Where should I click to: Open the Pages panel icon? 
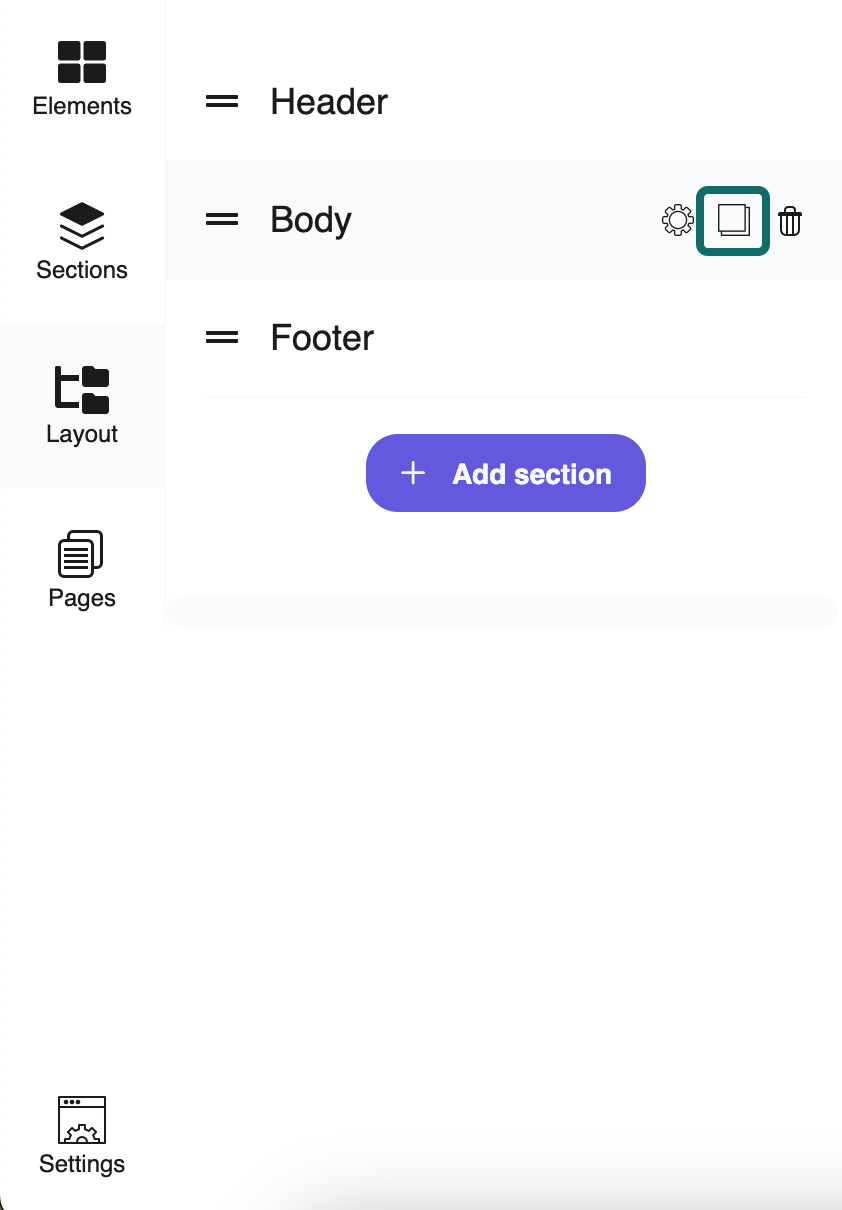tap(82, 554)
